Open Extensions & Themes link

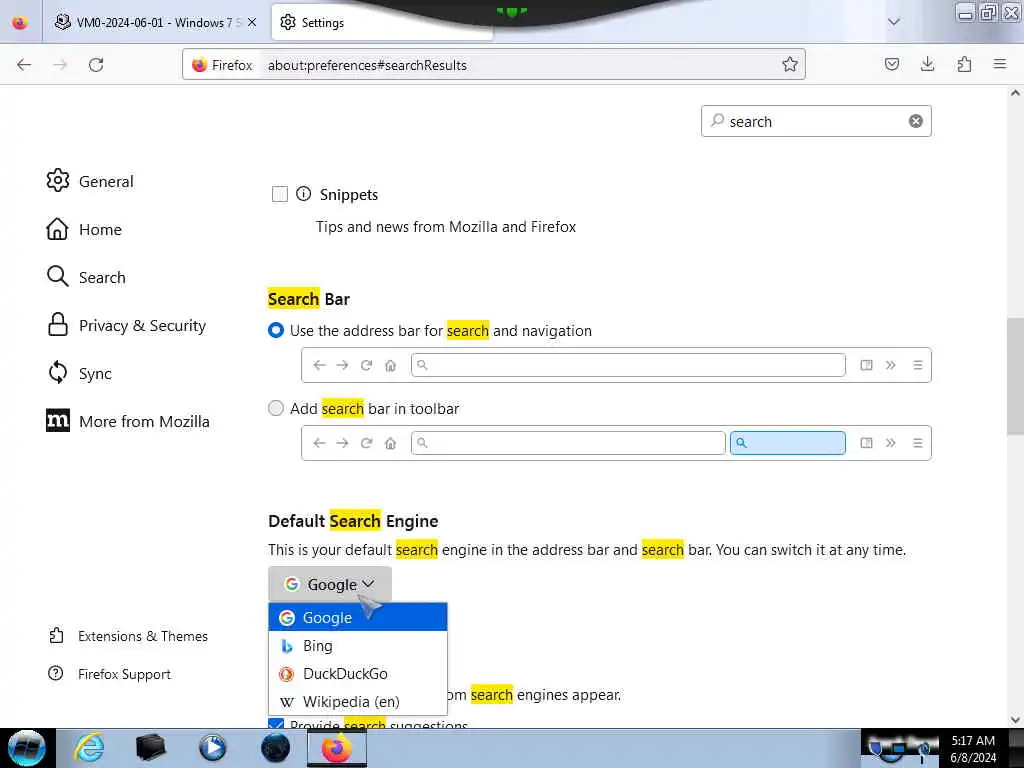(x=128, y=636)
